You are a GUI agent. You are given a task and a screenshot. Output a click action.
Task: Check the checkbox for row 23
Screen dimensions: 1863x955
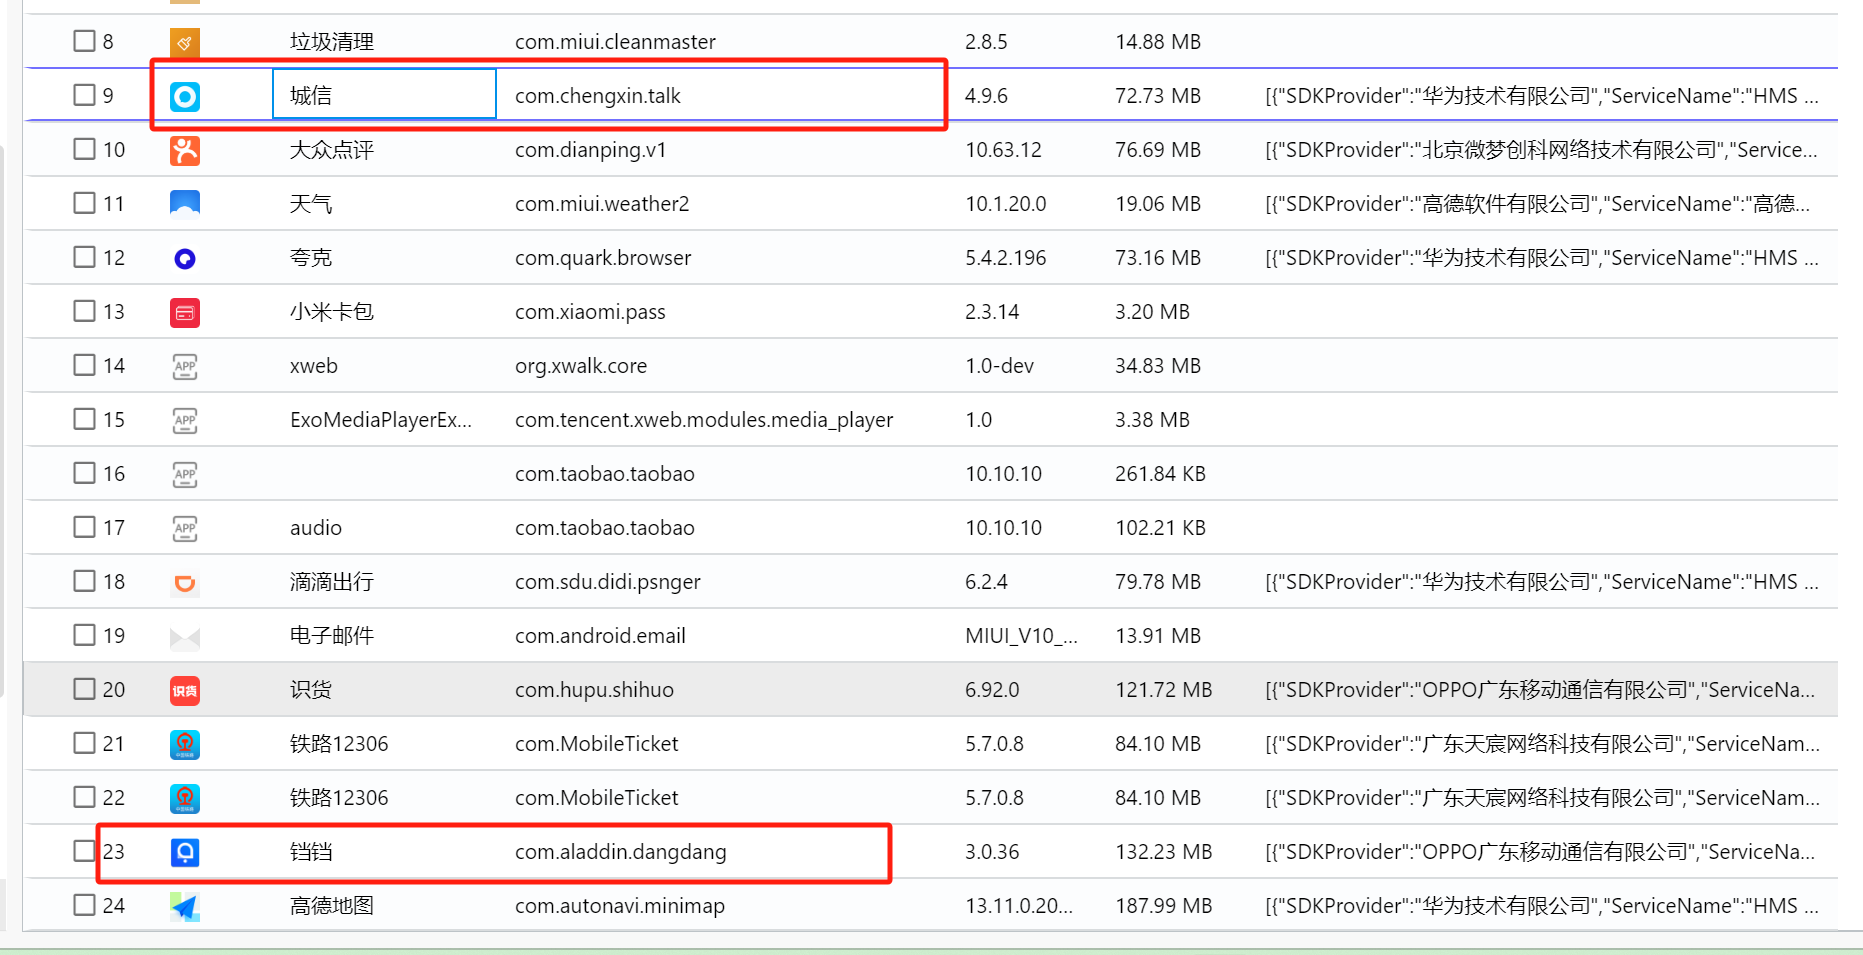pos(84,851)
